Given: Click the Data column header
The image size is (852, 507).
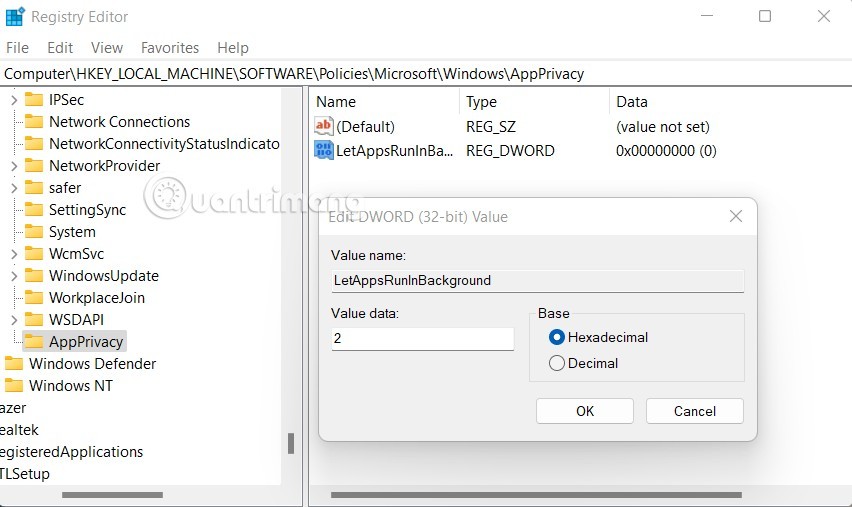Looking at the screenshot, I should point(632,102).
